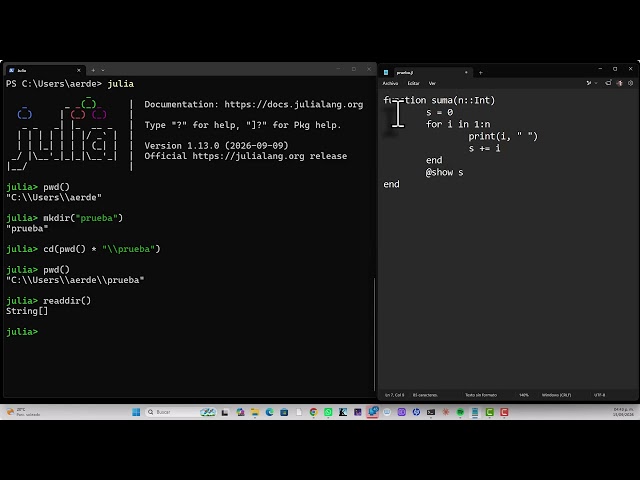Expand the Copilot dropdown arrow in Notepad
This screenshot has height=480, width=640.
(x=596, y=83)
